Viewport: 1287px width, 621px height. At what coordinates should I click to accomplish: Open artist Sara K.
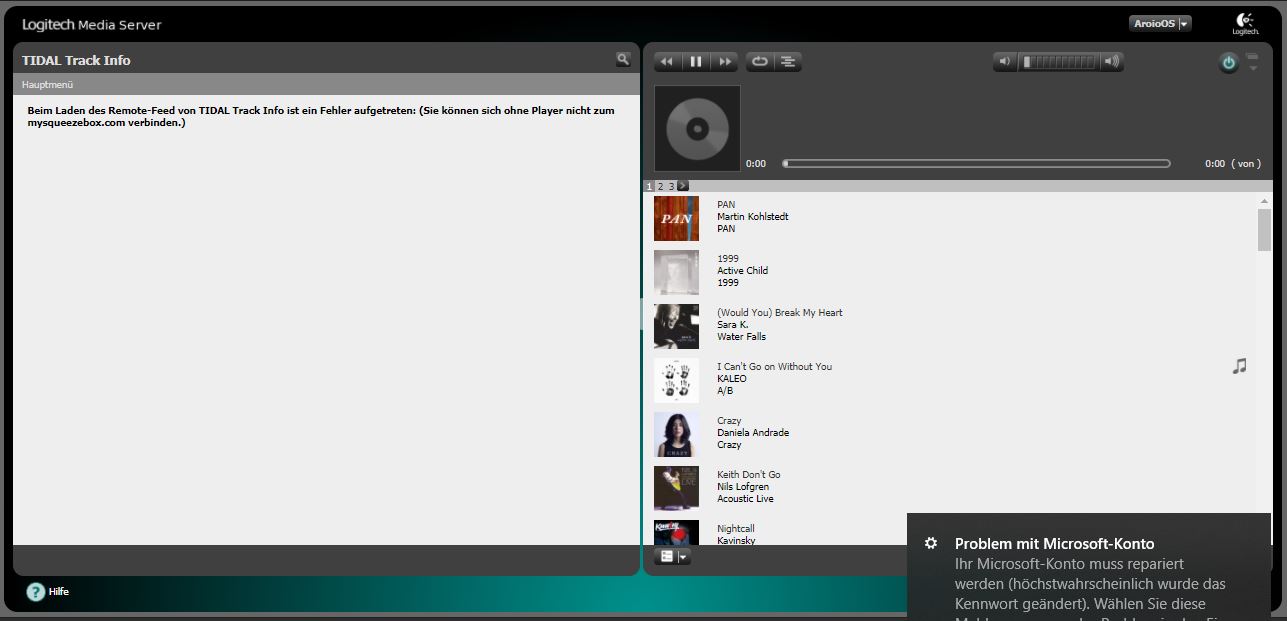(732, 325)
